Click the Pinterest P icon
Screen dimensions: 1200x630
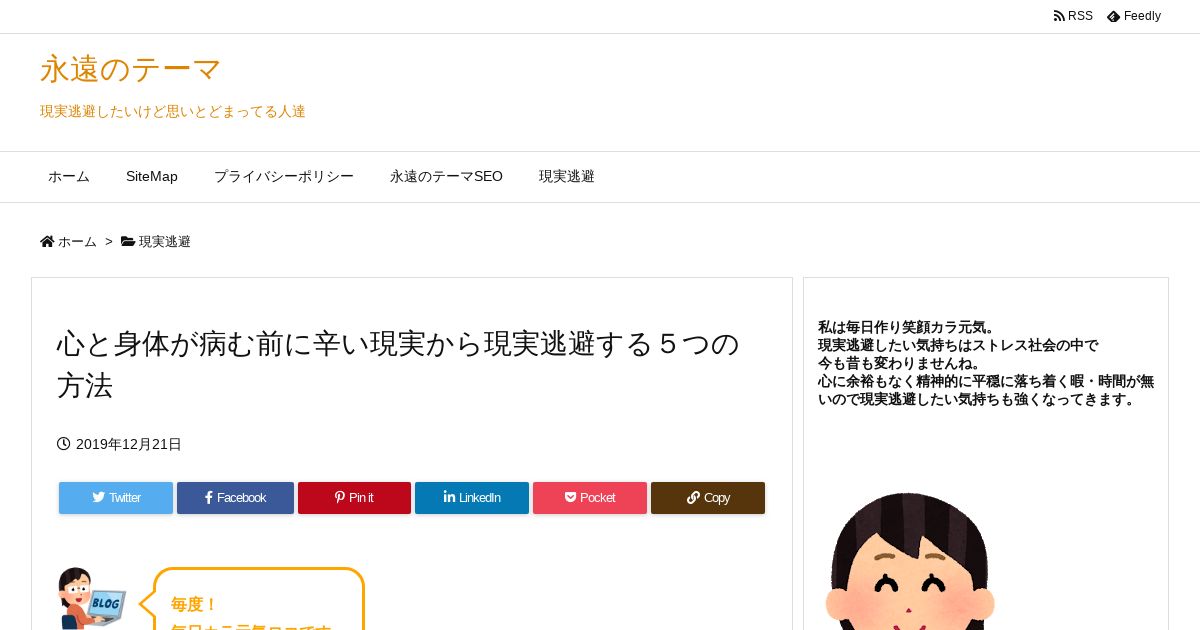[340, 497]
